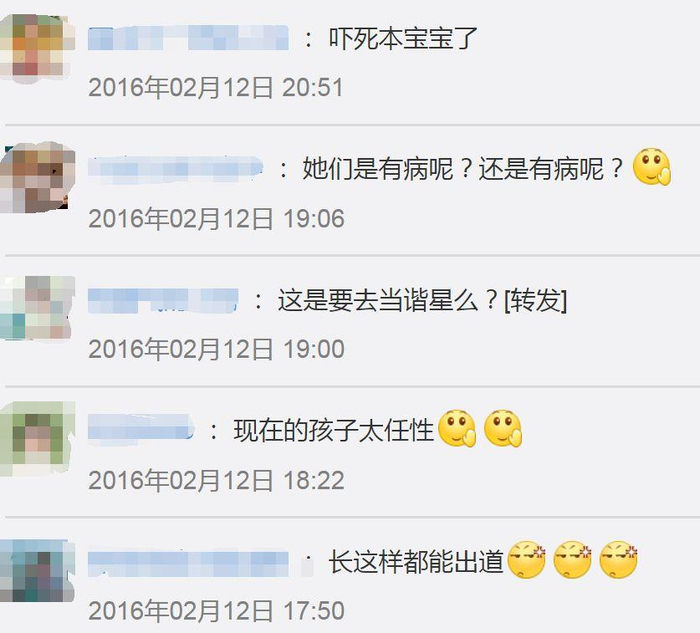The width and height of the screenshot is (700, 633).
Task: Click avatar of the 长这样都能出道 commenter
Action: (37, 571)
